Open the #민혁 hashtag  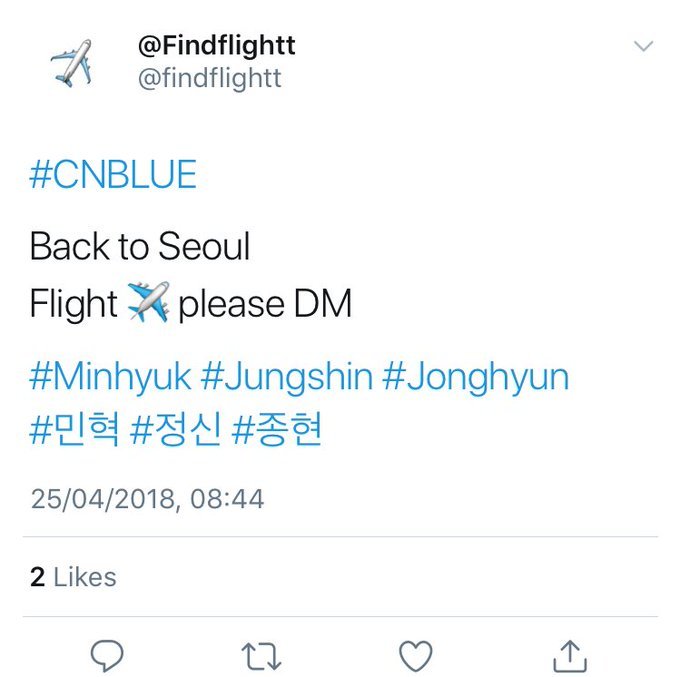pyautogui.click(x=74, y=429)
